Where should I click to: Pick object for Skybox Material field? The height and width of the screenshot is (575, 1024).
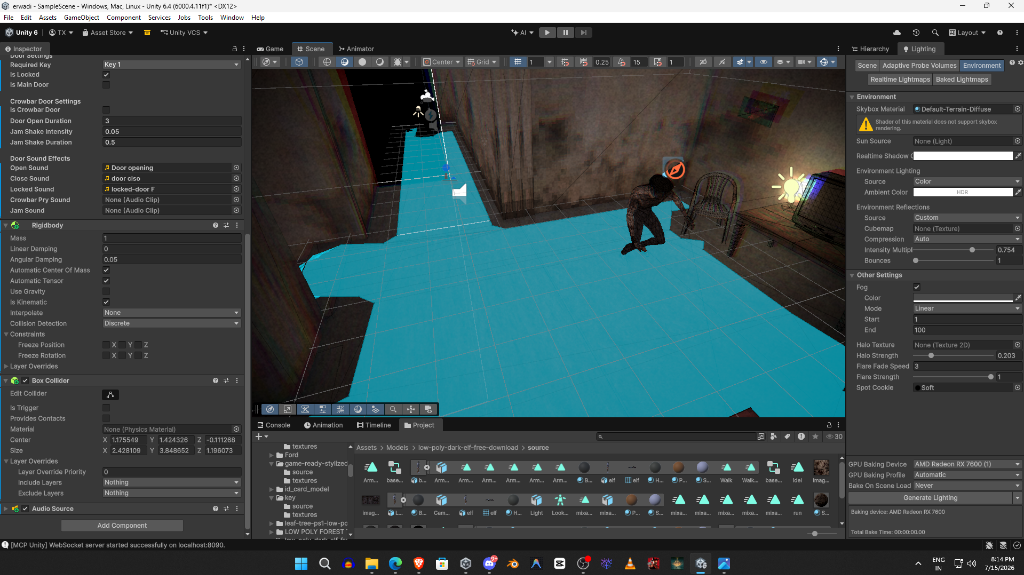pyautogui.click(x=1017, y=109)
